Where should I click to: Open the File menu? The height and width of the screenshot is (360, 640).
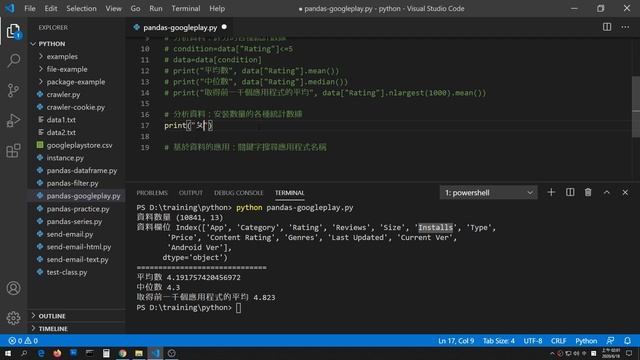pos(30,8)
